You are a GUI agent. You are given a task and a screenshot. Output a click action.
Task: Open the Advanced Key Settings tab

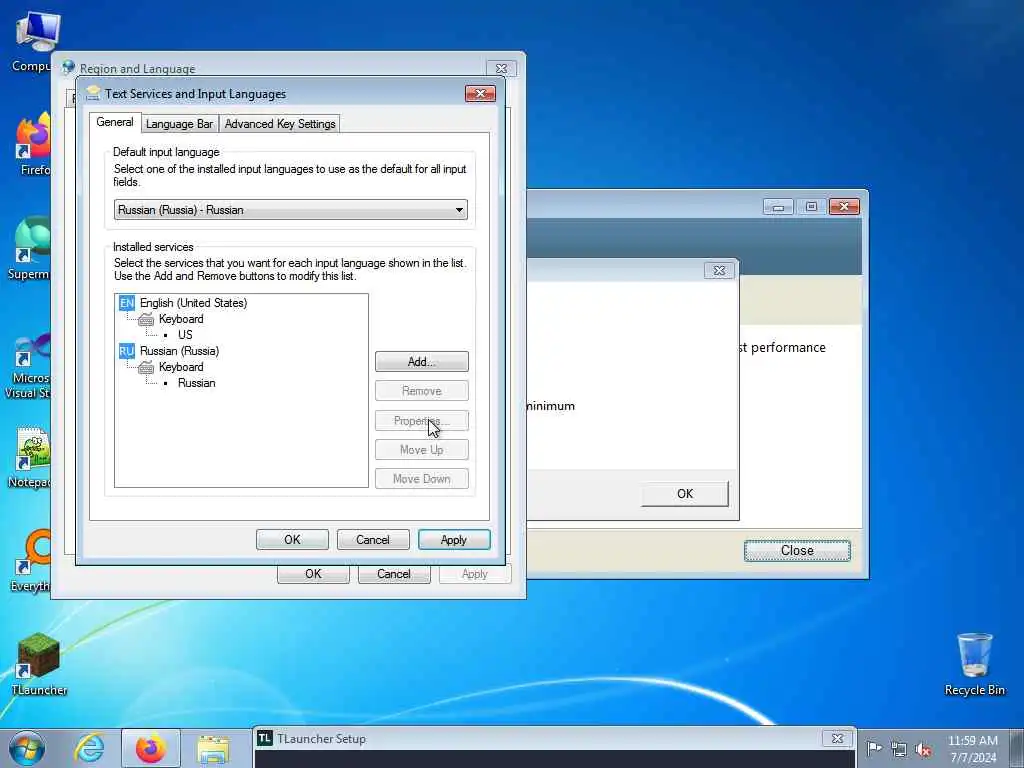tap(280, 124)
